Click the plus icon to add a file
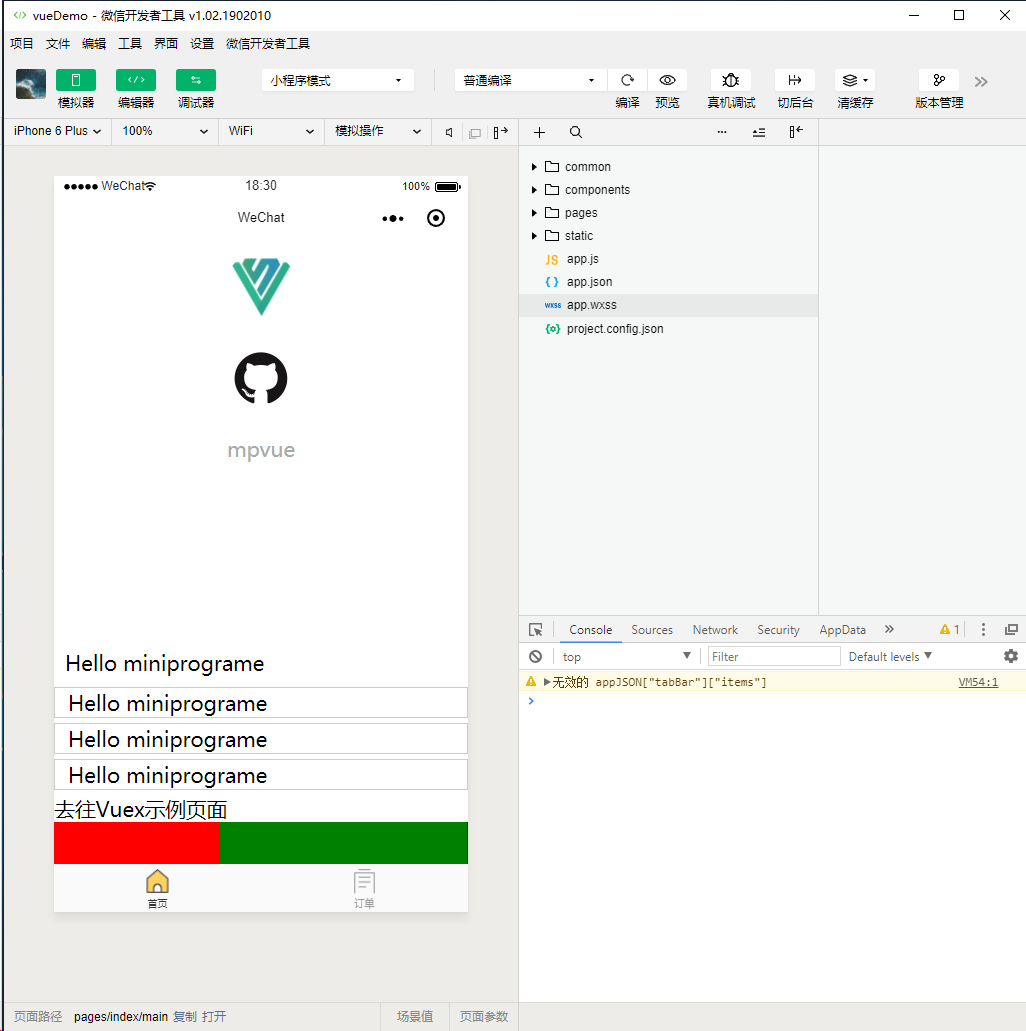The height and width of the screenshot is (1031, 1026). tap(539, 132)
